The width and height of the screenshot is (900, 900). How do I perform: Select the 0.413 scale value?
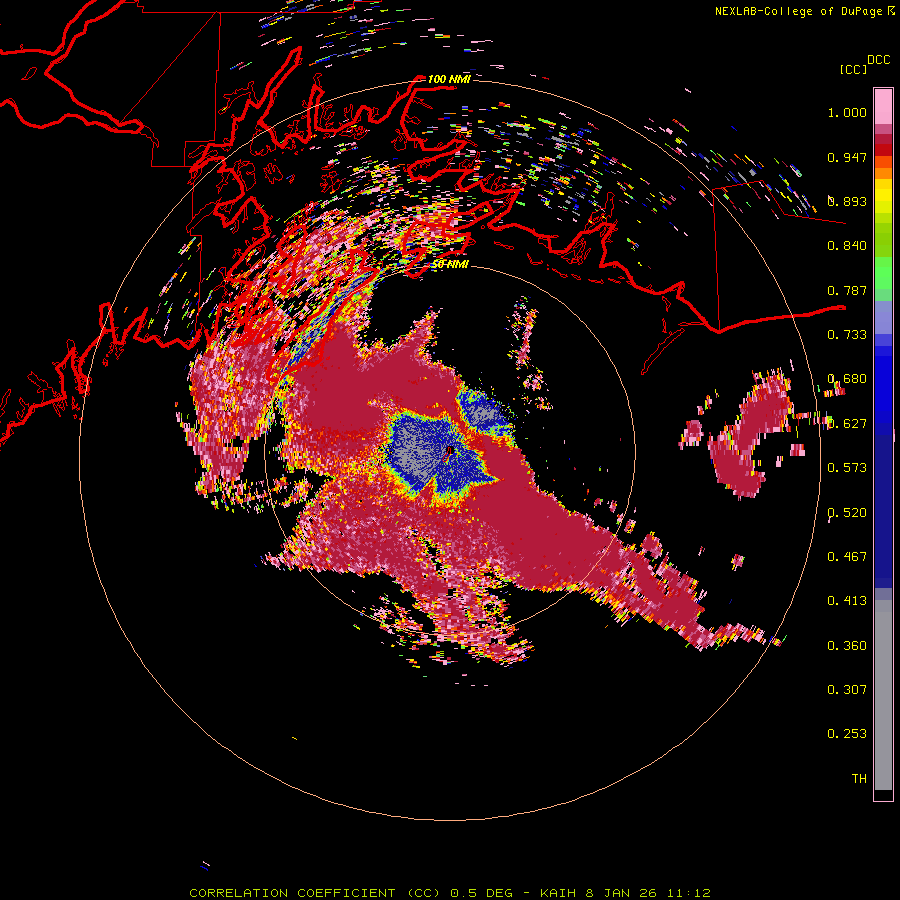click(x=847, y=601)
